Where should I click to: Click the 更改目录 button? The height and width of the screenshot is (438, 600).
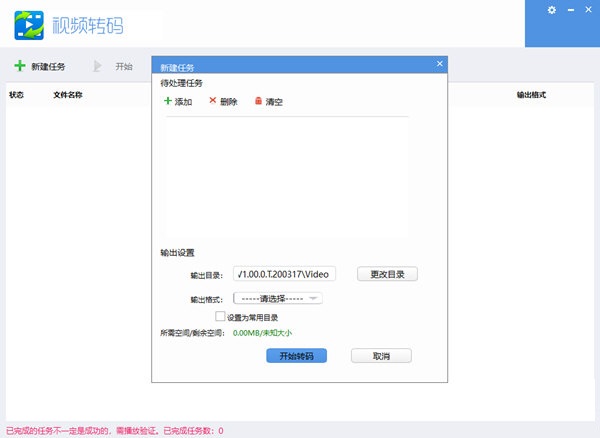(x=387, y=274)
